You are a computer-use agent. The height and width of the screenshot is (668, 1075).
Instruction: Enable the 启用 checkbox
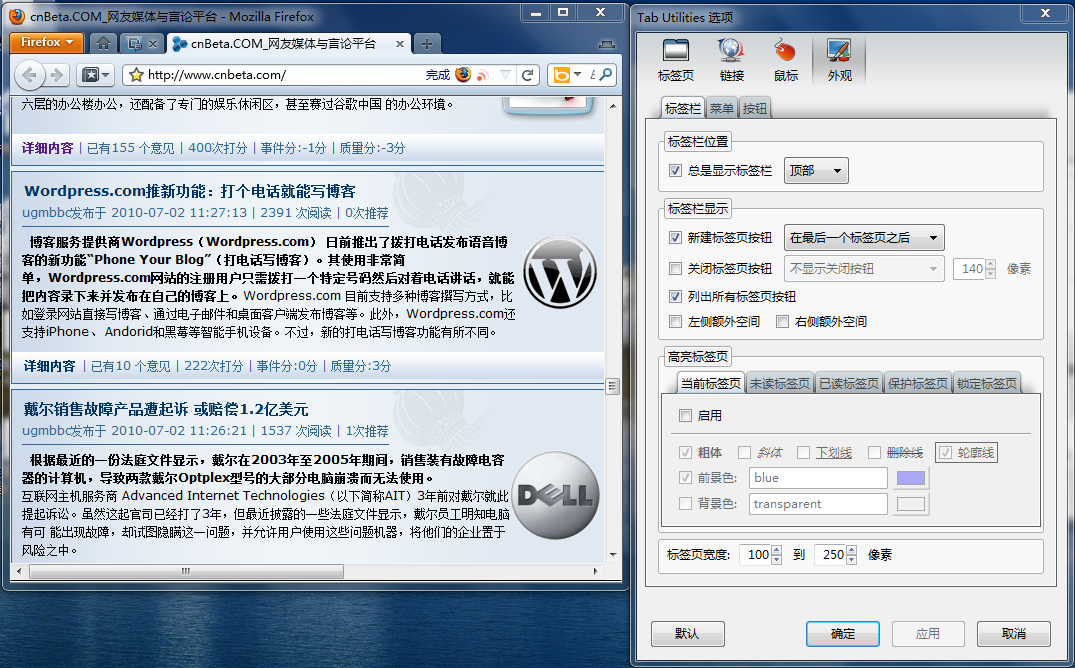tap(685, 416)
